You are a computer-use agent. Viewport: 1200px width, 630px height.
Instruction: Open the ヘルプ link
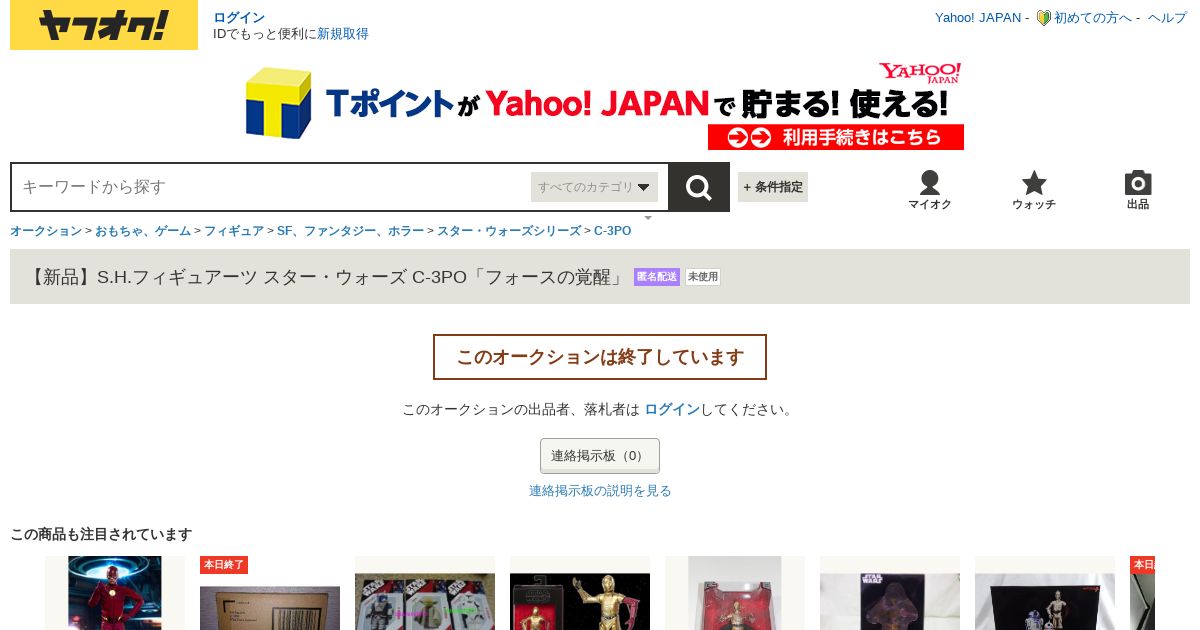pos(1167,18)
